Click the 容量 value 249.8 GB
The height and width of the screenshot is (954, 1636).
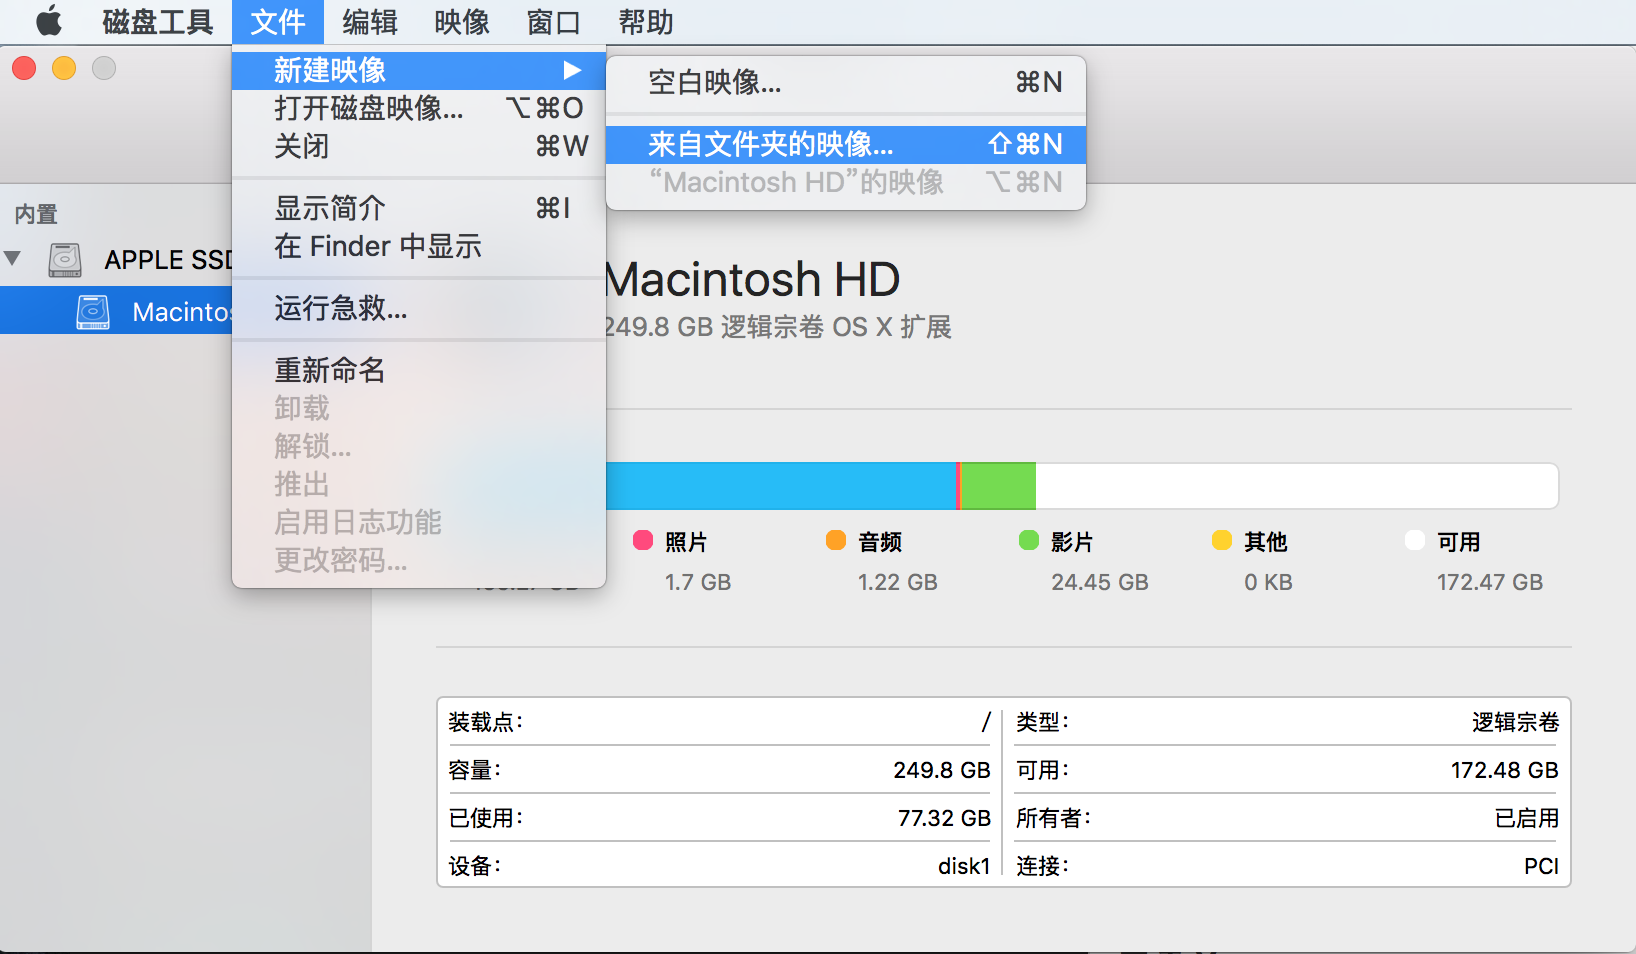[942, 770]
